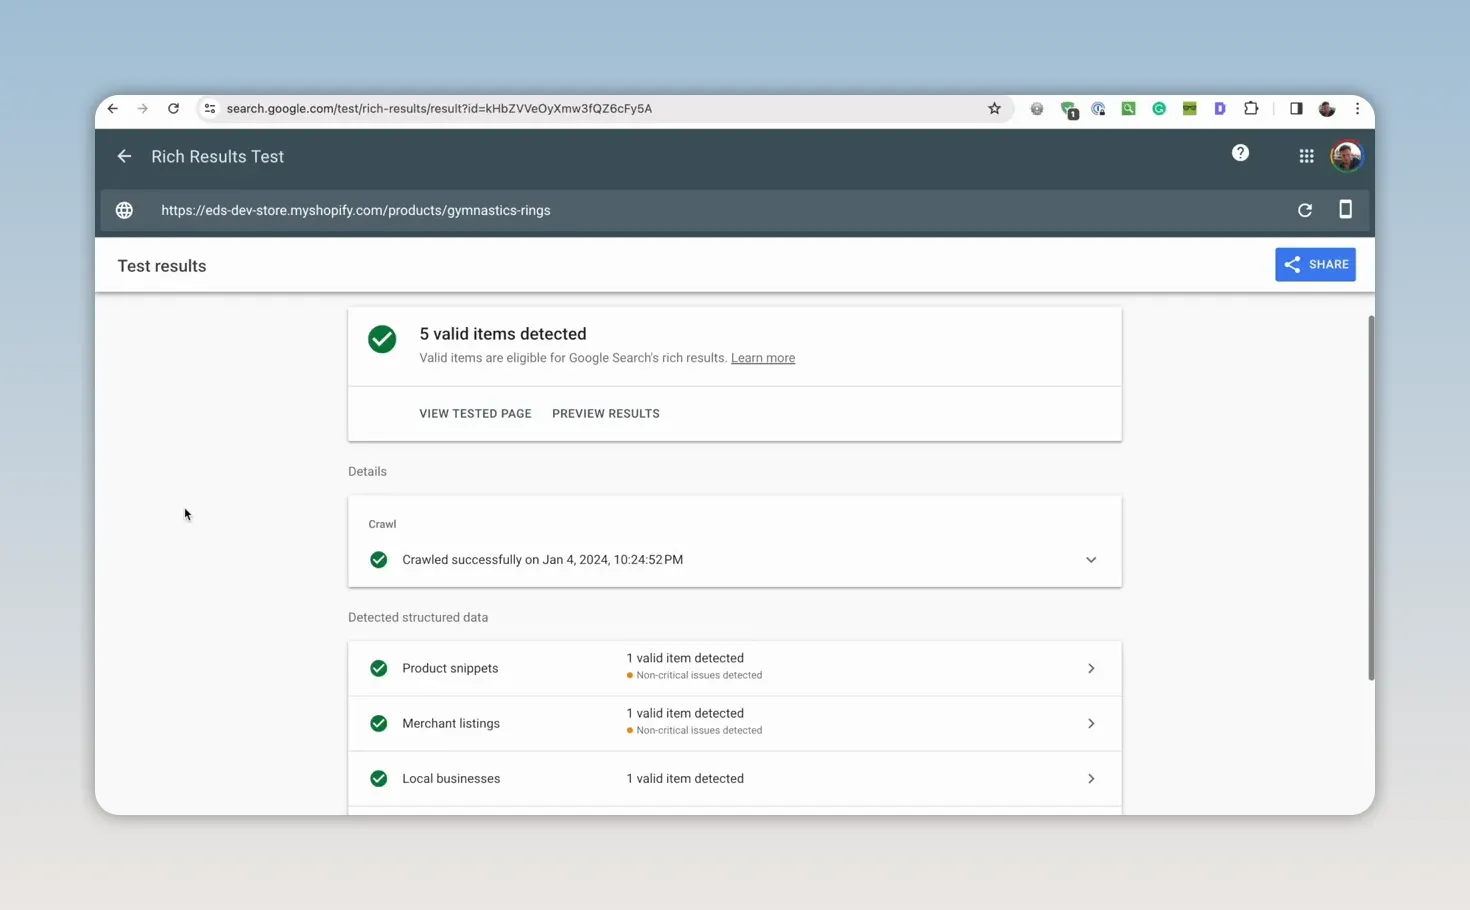Open the Google account avatar

(1346, 156)
